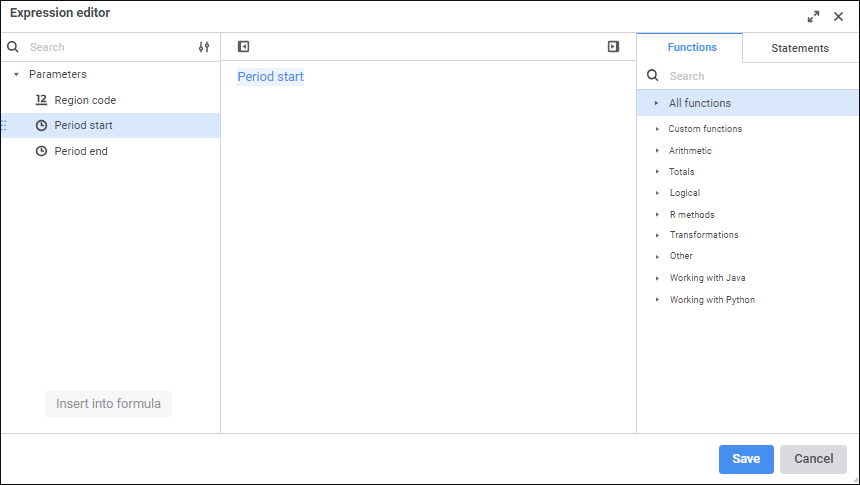This screenshot has width=860, height=485.
Task: Expand the All functions group
Action: [x=656, y=103]
